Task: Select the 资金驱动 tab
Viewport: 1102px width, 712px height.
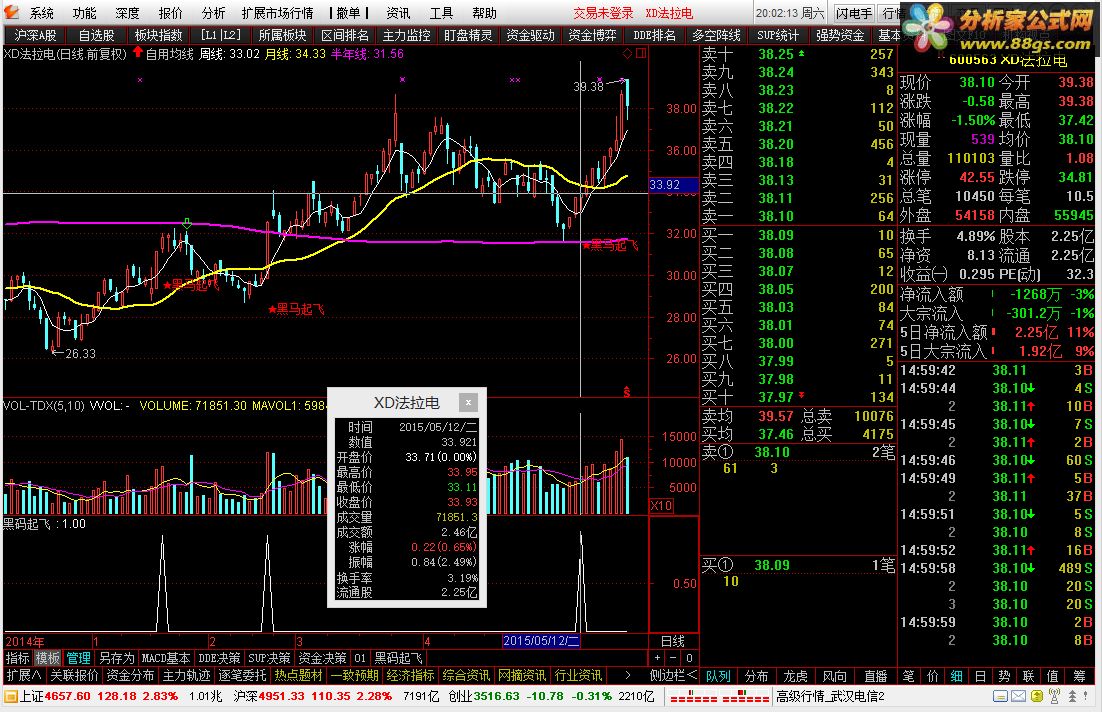Action: click(531, 35)
